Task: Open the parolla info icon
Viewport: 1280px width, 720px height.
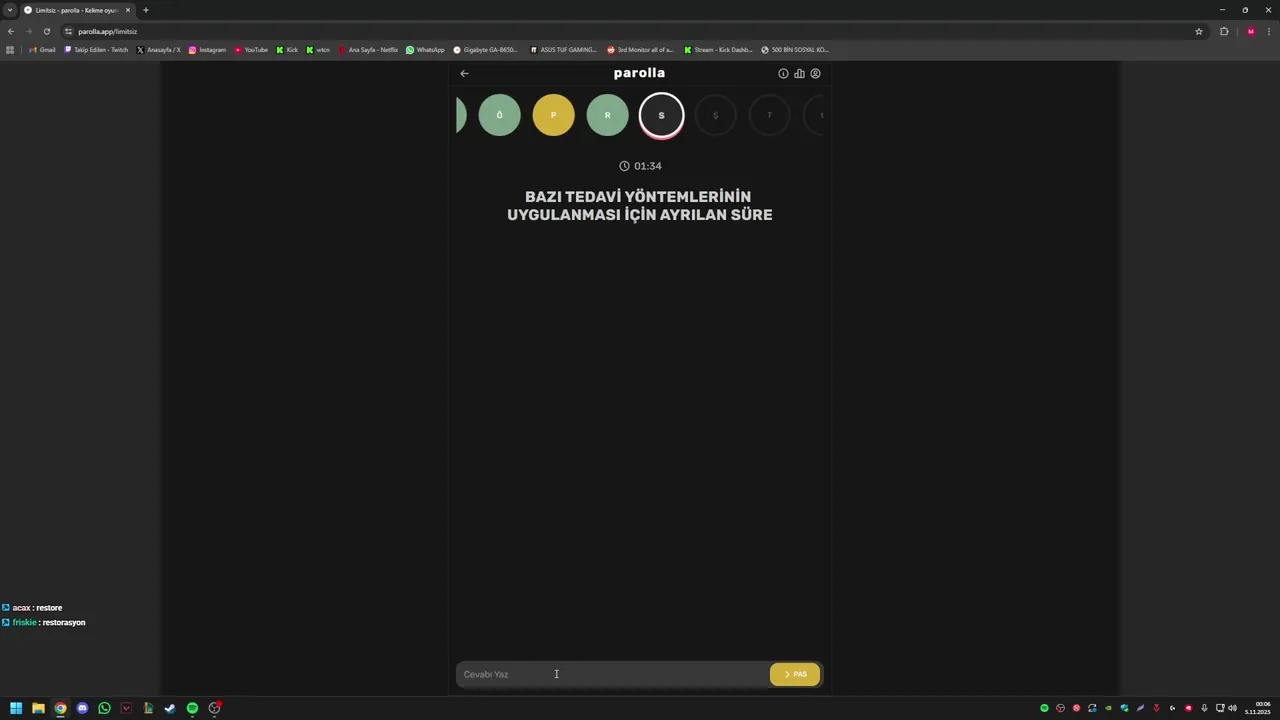Action: [783, 73]
